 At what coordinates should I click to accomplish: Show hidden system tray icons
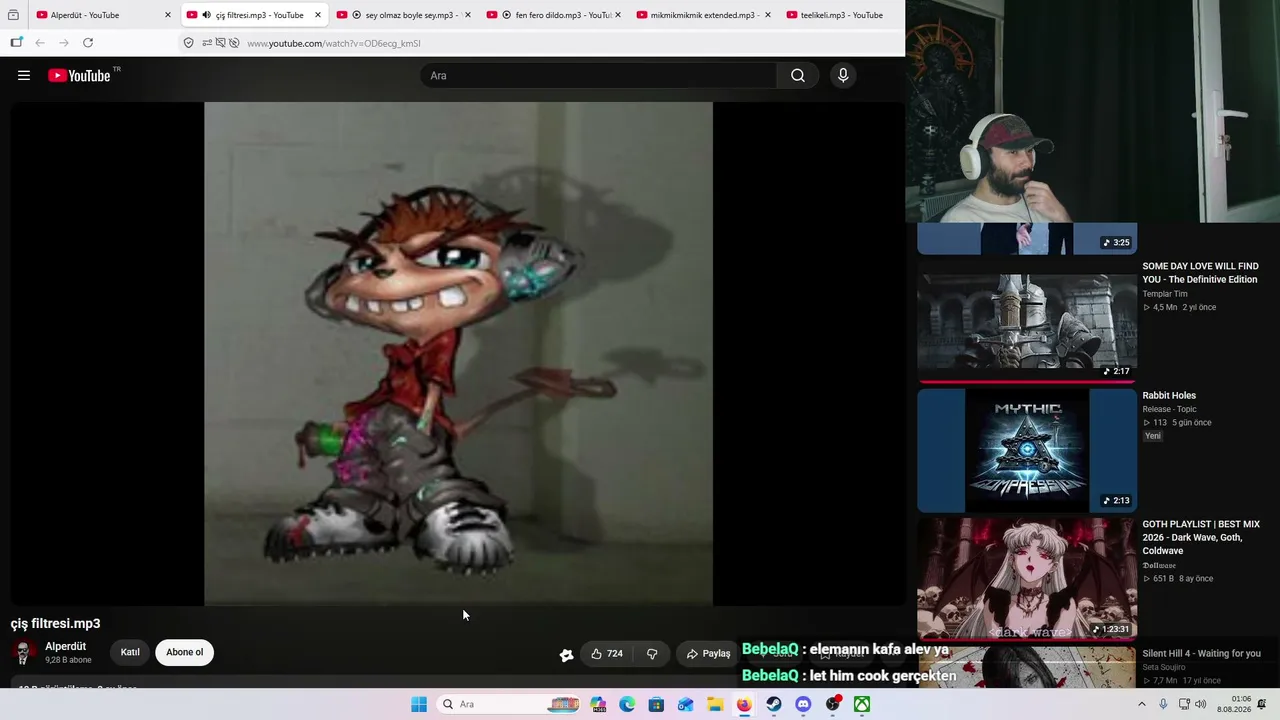pos(1142,704)
